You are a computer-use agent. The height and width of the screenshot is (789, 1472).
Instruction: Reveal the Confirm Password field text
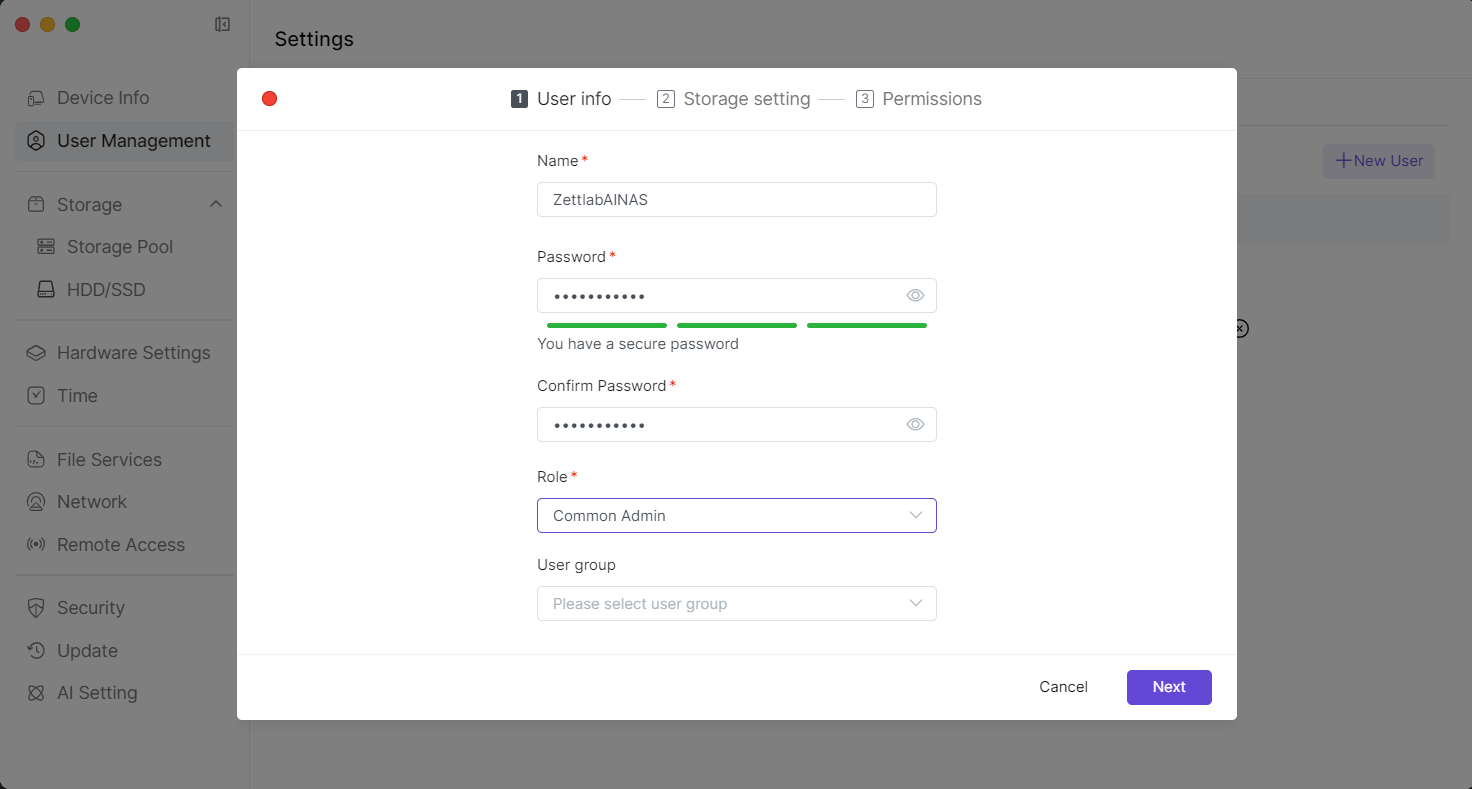click(915, 425)
